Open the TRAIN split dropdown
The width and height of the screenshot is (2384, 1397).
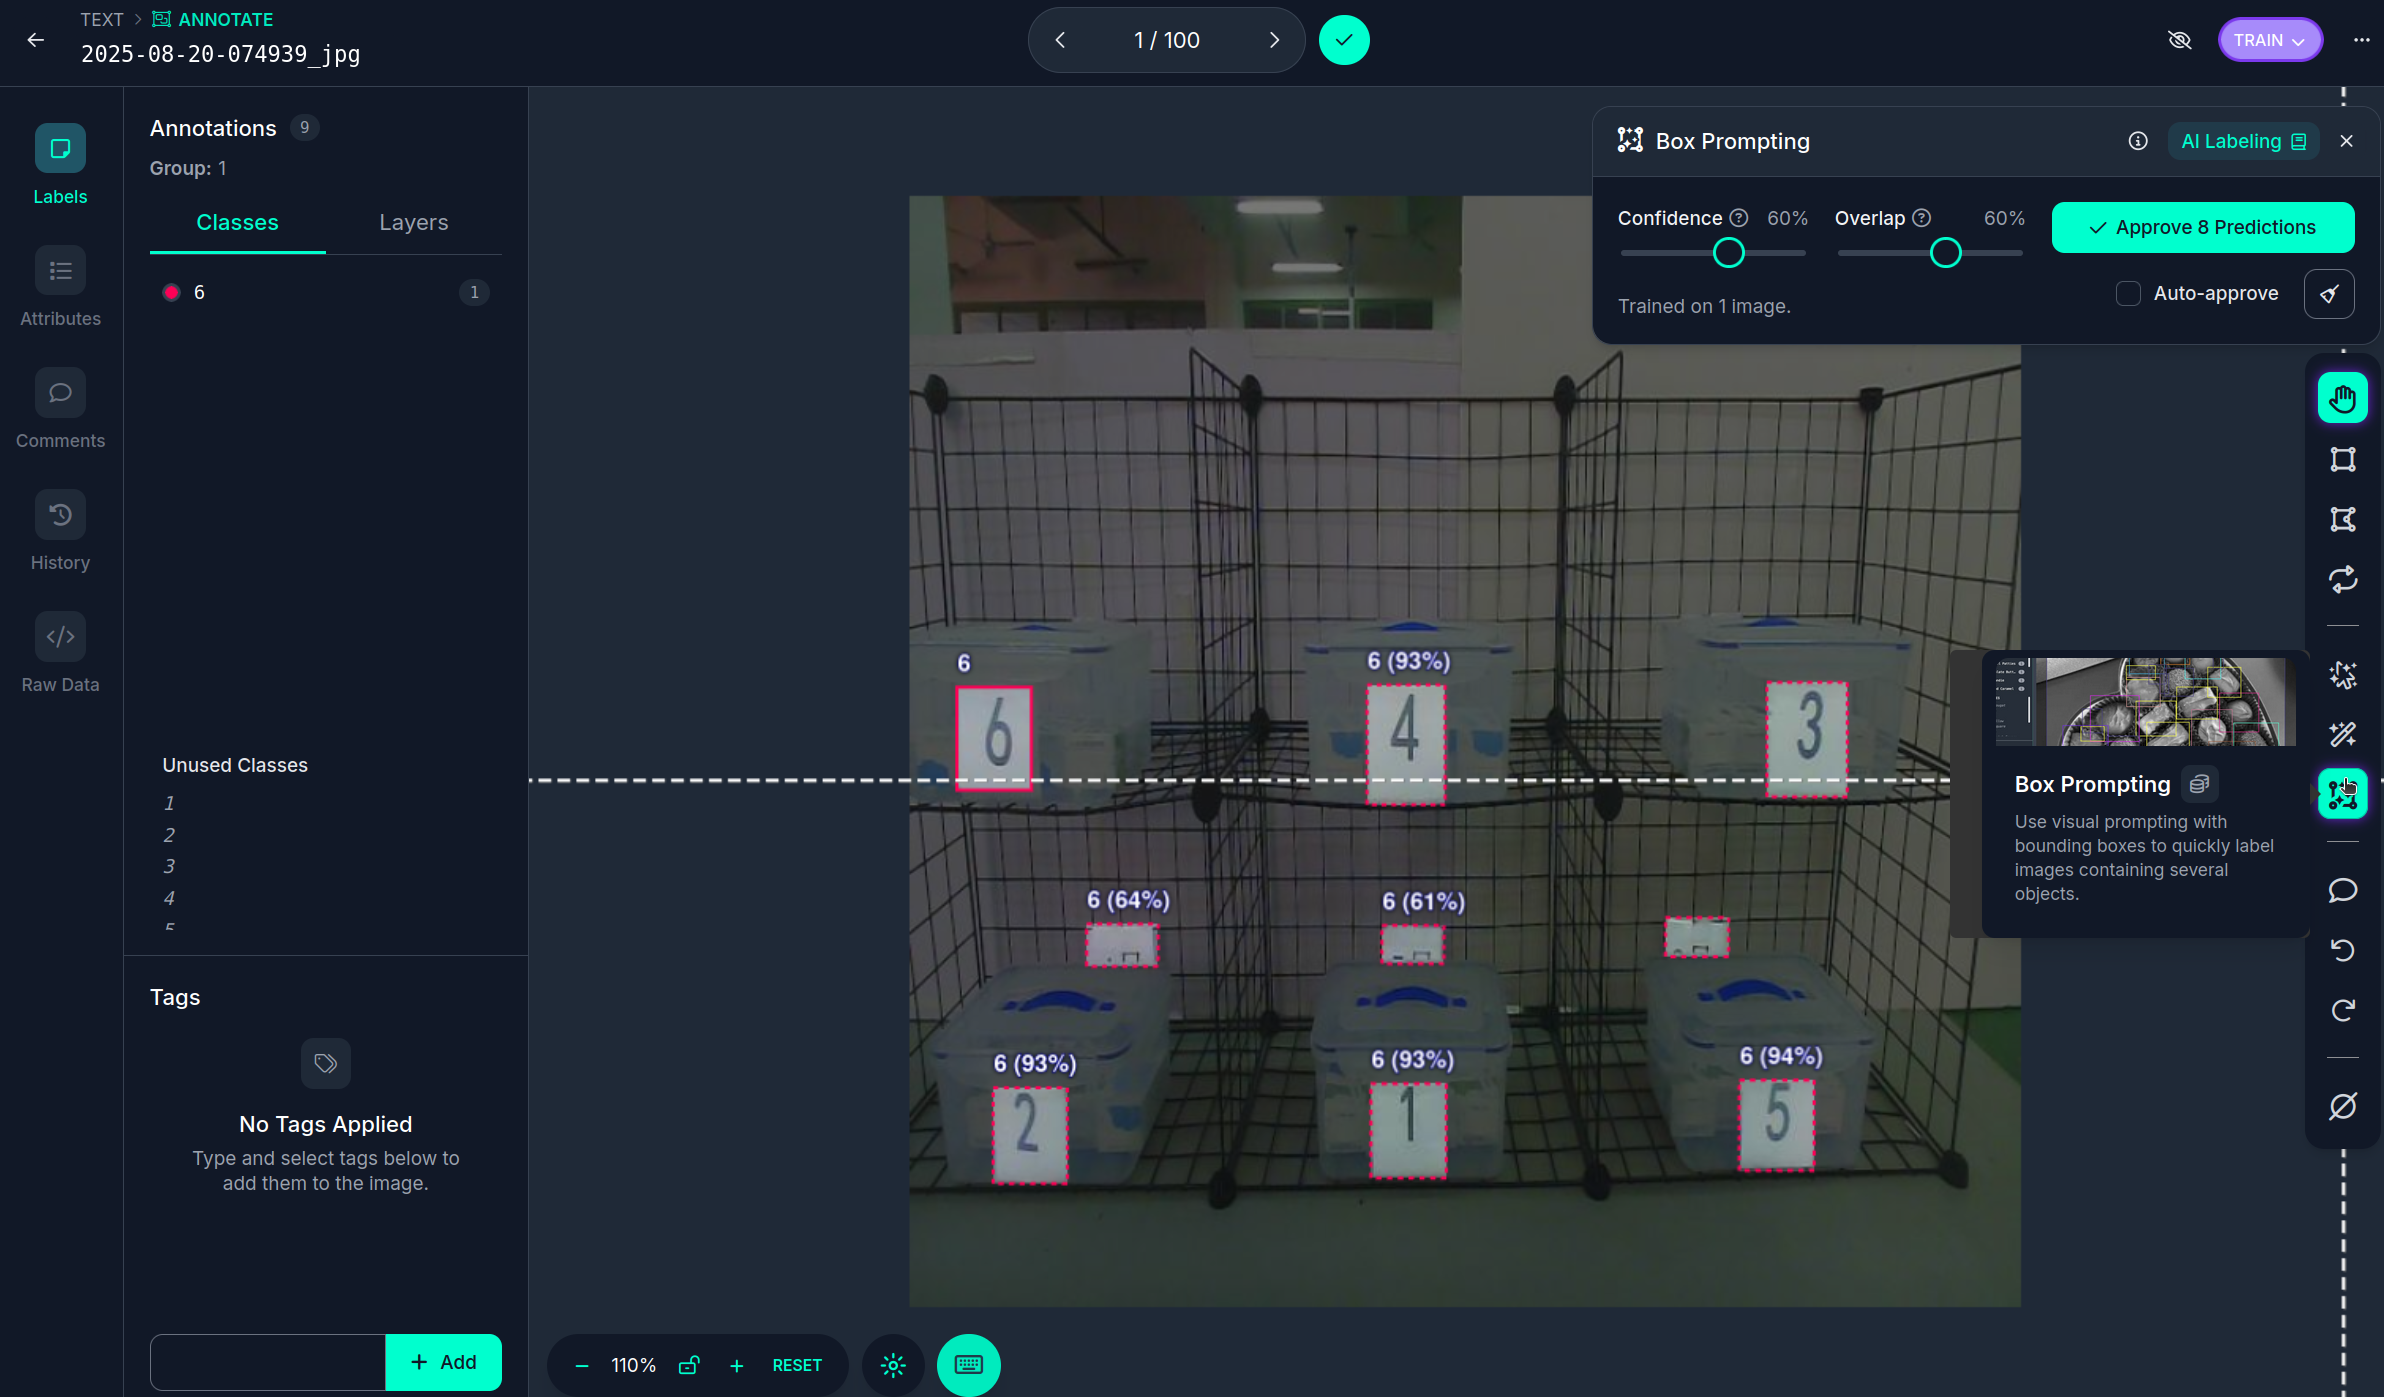(x=2269, y=40)
